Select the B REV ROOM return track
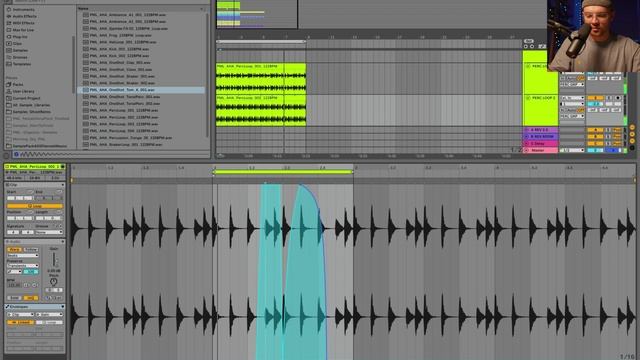Viewport: 640px width, 360px height. (542, 137)
